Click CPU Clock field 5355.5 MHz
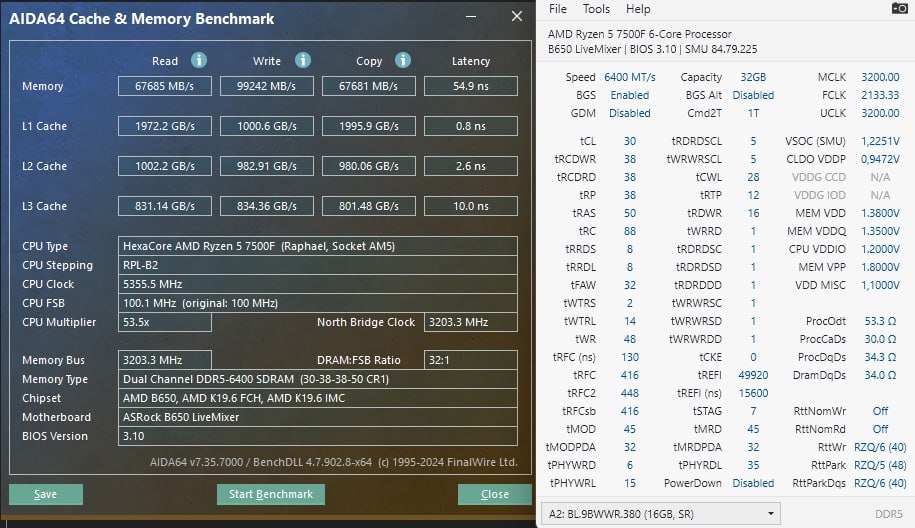Viewport: 915px width, 528px height. [317, 284]
